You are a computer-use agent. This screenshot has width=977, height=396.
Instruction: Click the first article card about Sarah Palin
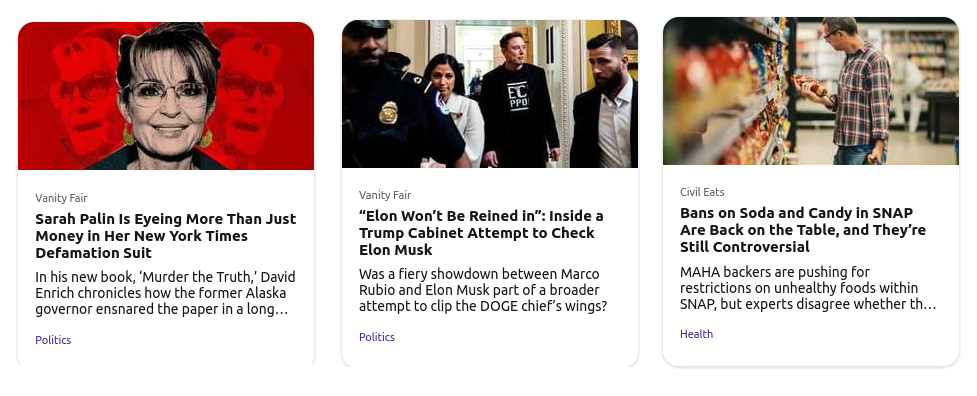pos(166,194)
